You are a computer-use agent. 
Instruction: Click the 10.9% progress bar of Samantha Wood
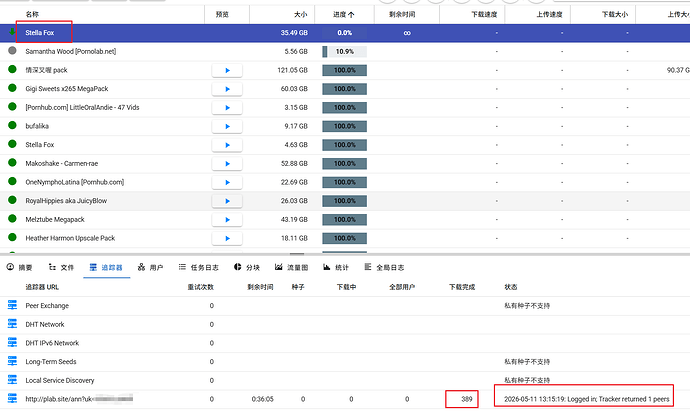[345, 51]
